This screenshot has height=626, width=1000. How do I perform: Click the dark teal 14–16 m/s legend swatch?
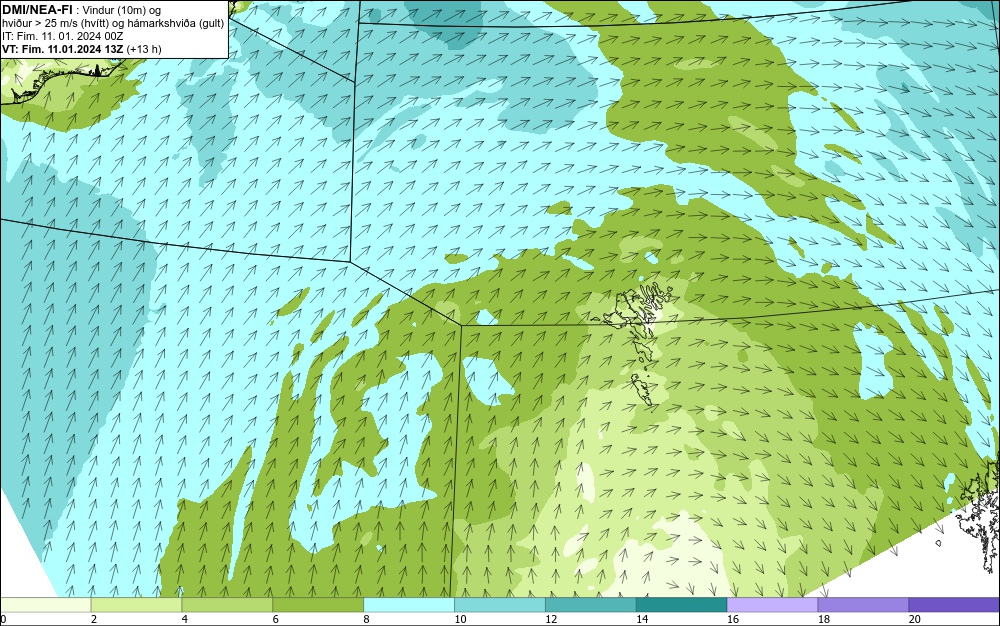click(682, 604)
